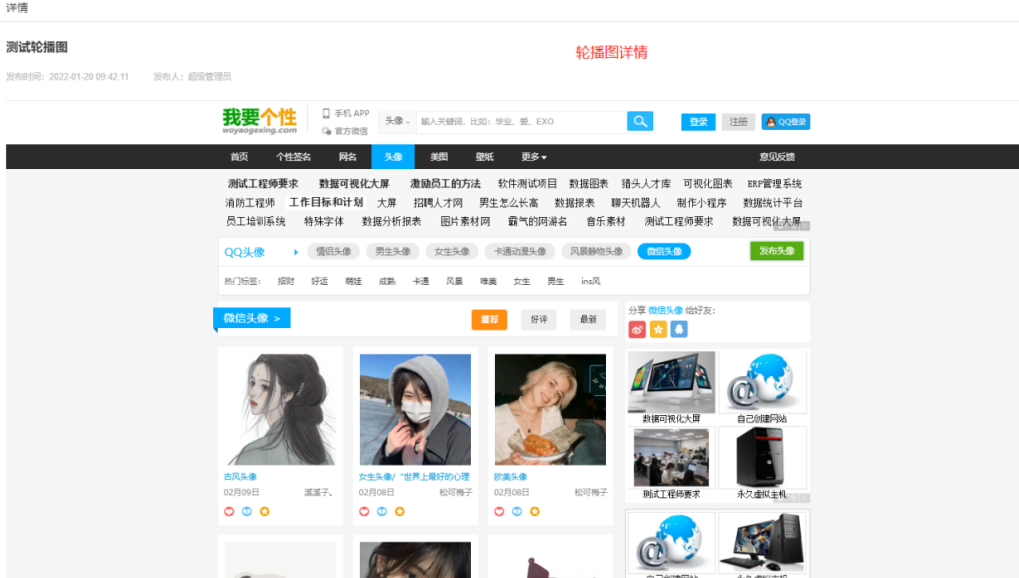Click the author name 溪溪子。
The image size is (1019, 578).
(318, 492)
